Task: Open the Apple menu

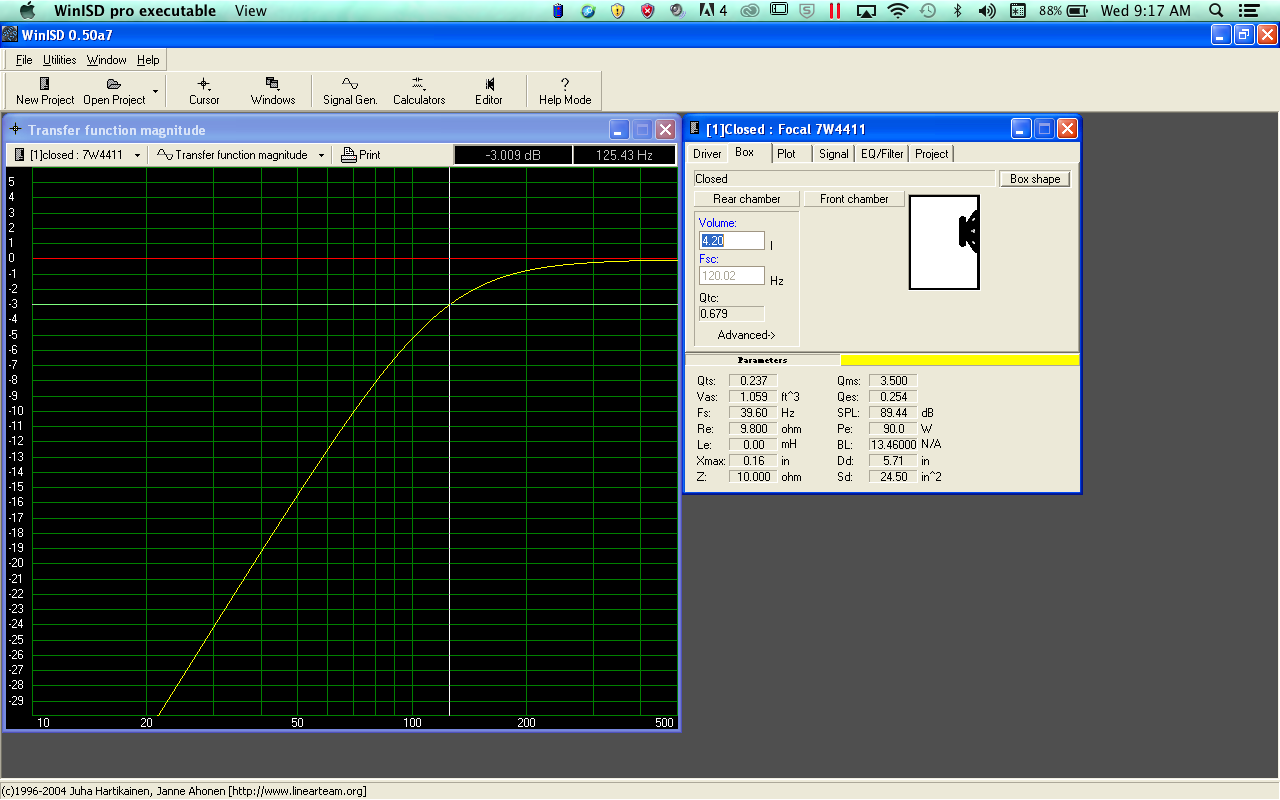Action: pos(27,11)
